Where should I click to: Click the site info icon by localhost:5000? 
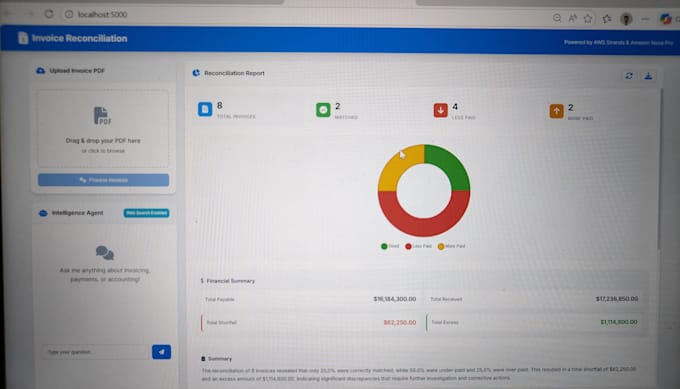tap(69, 14)
